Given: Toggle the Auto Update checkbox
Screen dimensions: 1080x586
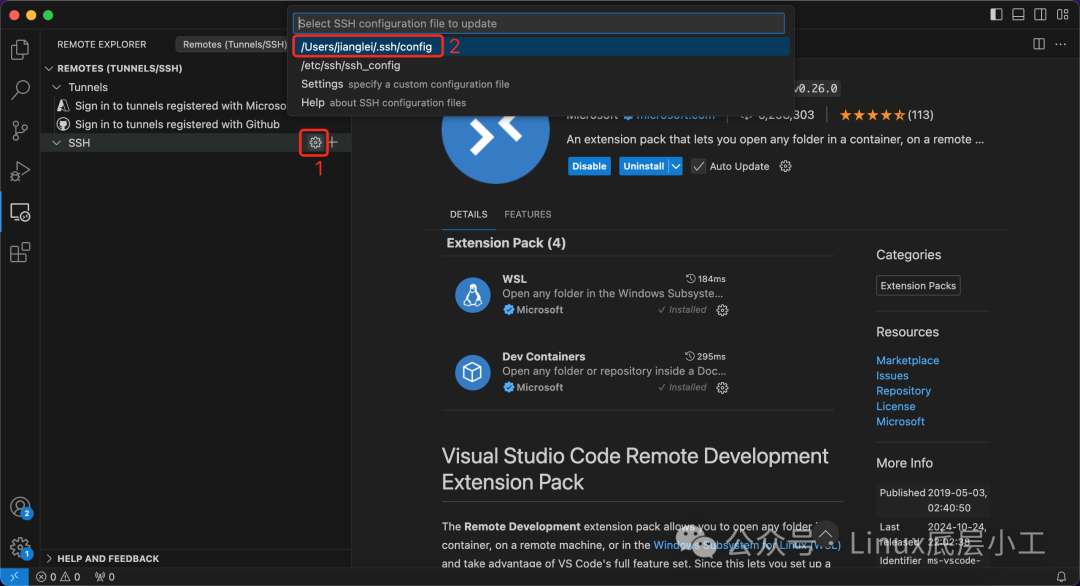Looking at the screenshot, I should (698, 167).
